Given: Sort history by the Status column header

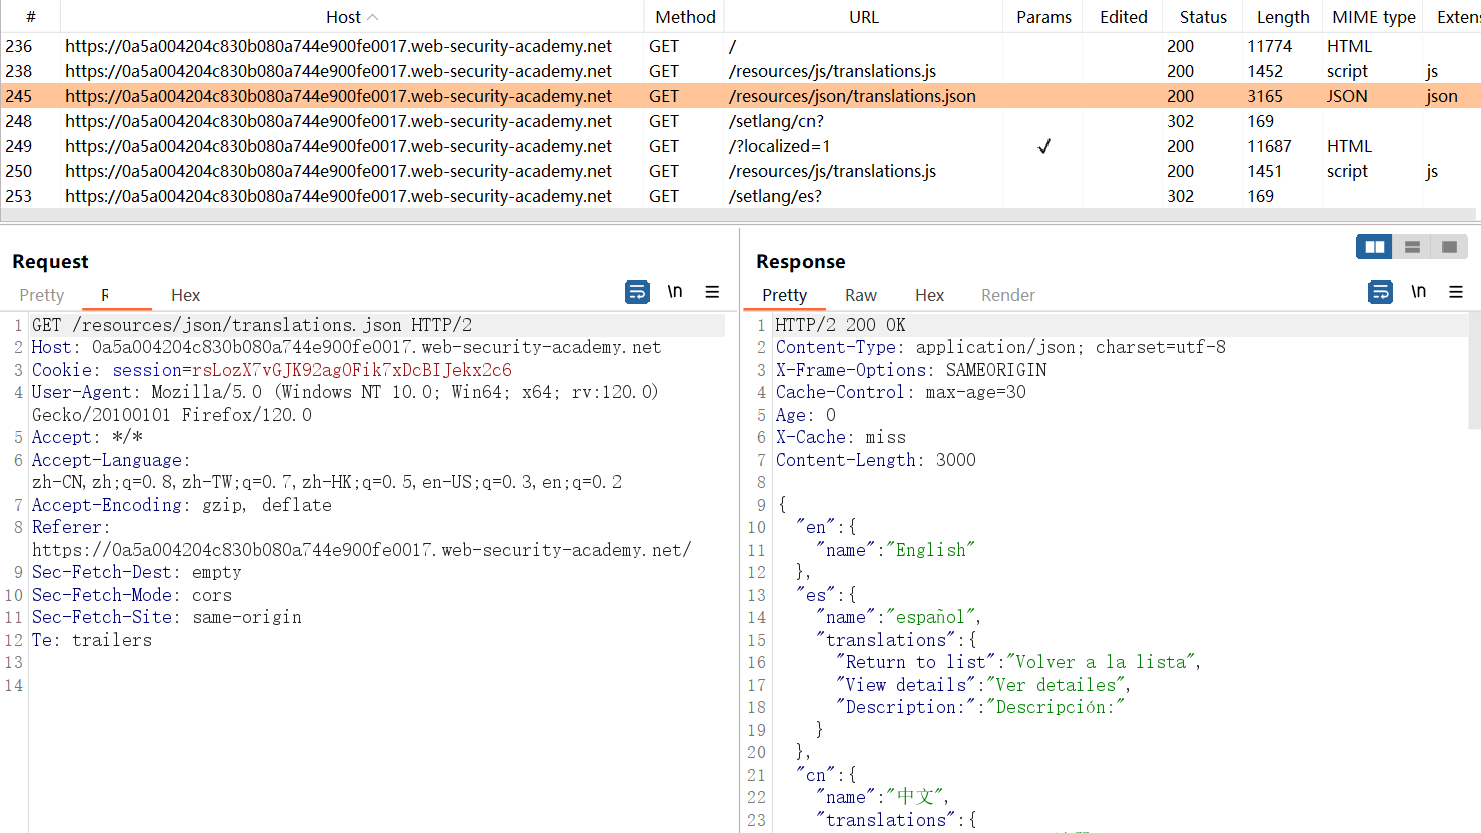Looking at the screenshot, I should [1202, 17].
